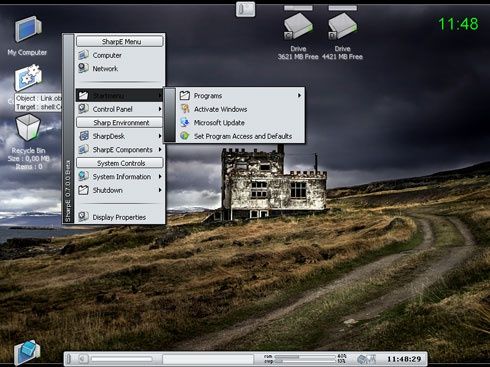Click the Microsoft Update globe icon
This screenshot has width=490, height=367.
coord(185,122)
